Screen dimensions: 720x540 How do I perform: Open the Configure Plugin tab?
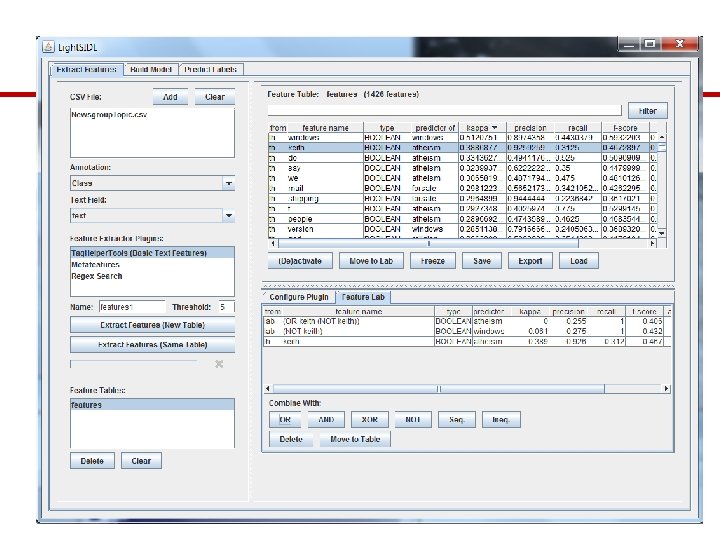coord(298,297)
